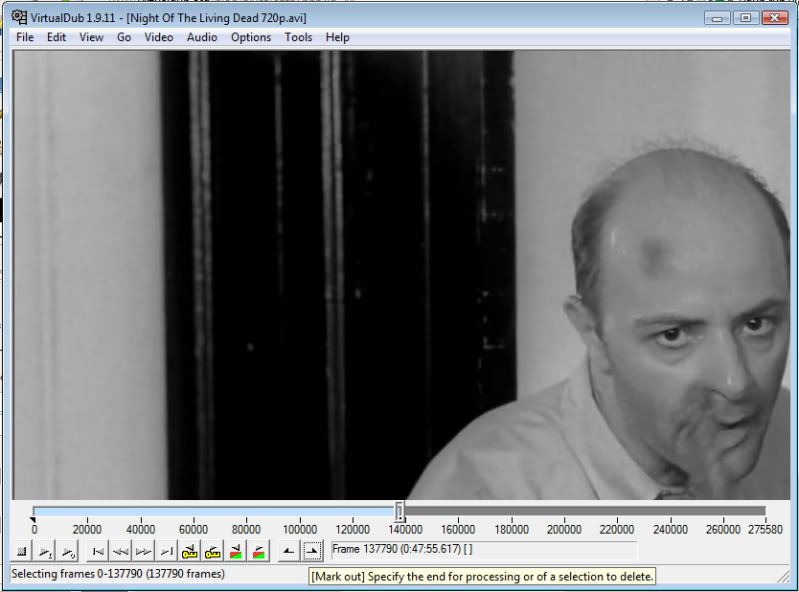Go to previous key frame

point(190,551)
